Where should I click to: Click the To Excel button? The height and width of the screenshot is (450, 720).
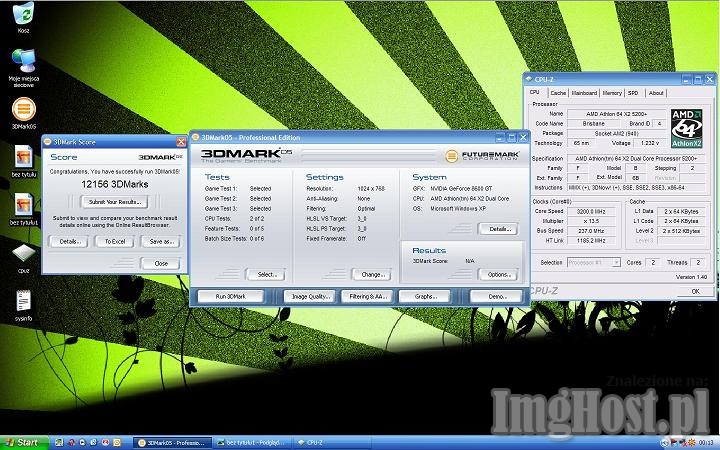(x=115, y=242)
